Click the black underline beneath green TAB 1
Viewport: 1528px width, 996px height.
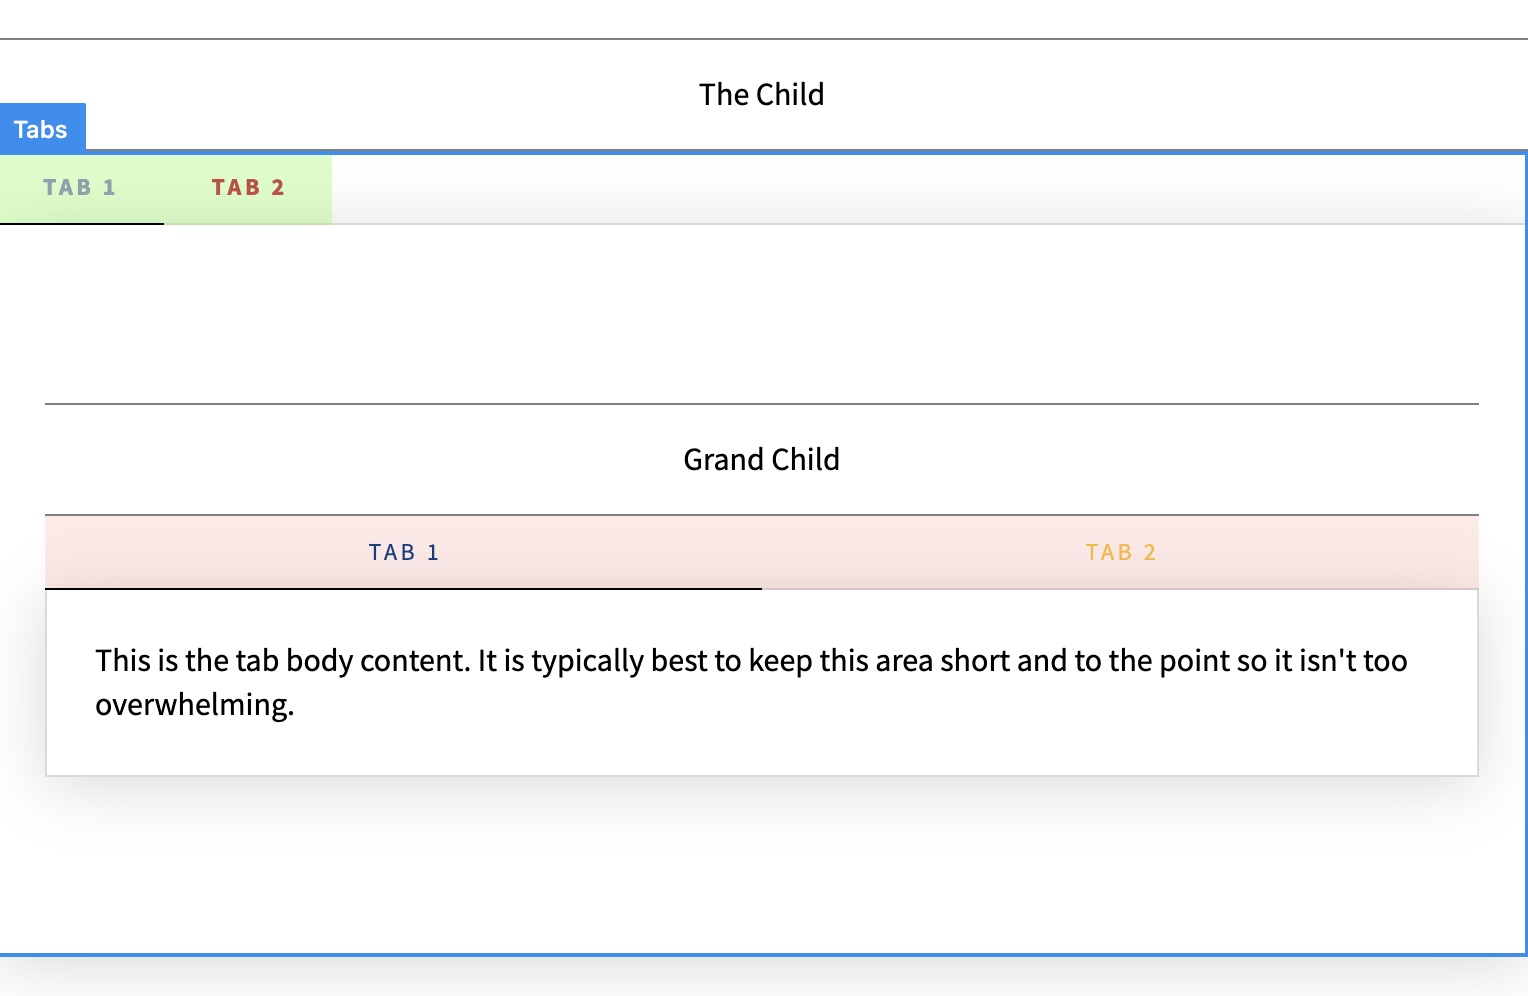point(82,223)
